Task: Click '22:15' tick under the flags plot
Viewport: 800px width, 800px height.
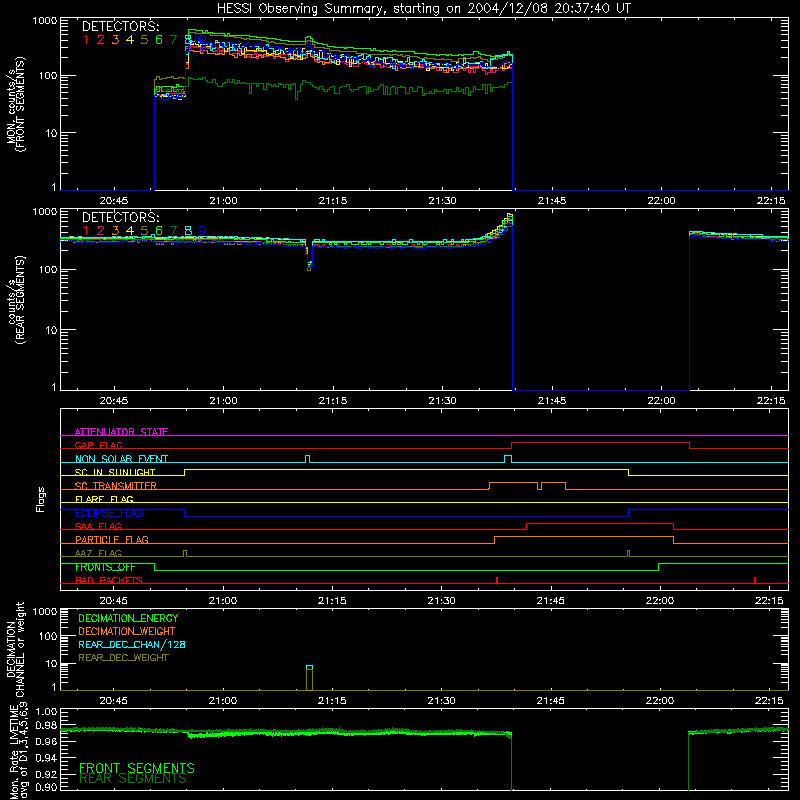Action: tap(769, 601)
